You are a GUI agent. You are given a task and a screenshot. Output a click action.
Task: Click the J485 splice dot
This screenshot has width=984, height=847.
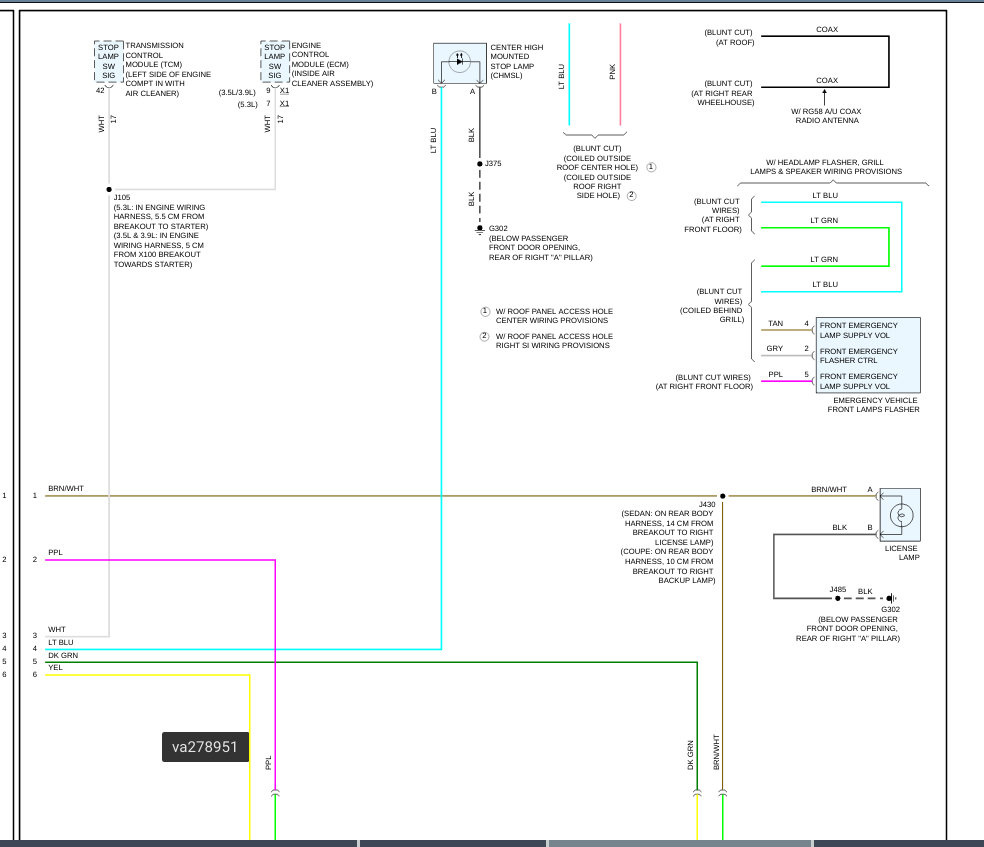coord(838,598)
